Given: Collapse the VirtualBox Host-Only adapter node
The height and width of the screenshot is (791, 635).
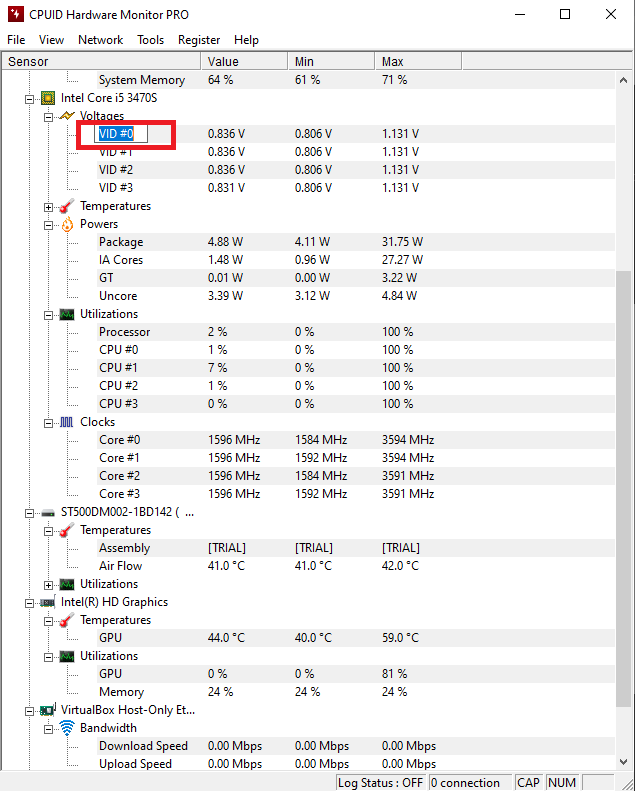Looking at the screenshot, I should [30, 711].
